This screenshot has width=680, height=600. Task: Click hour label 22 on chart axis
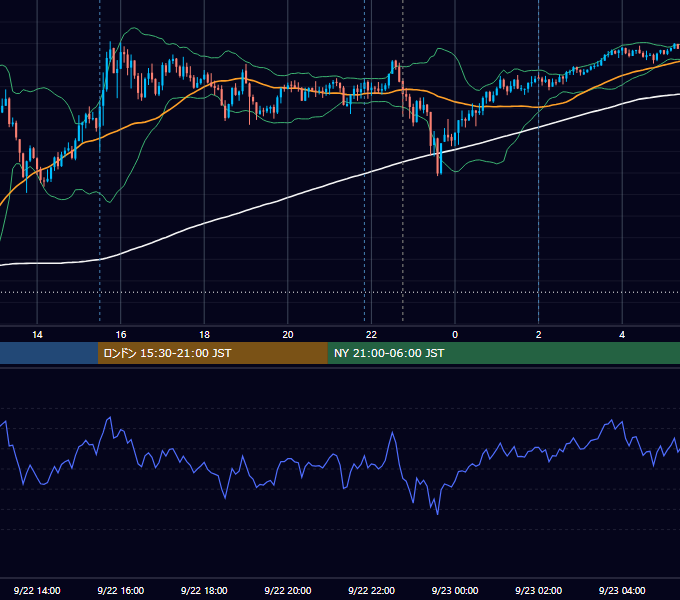371,335
